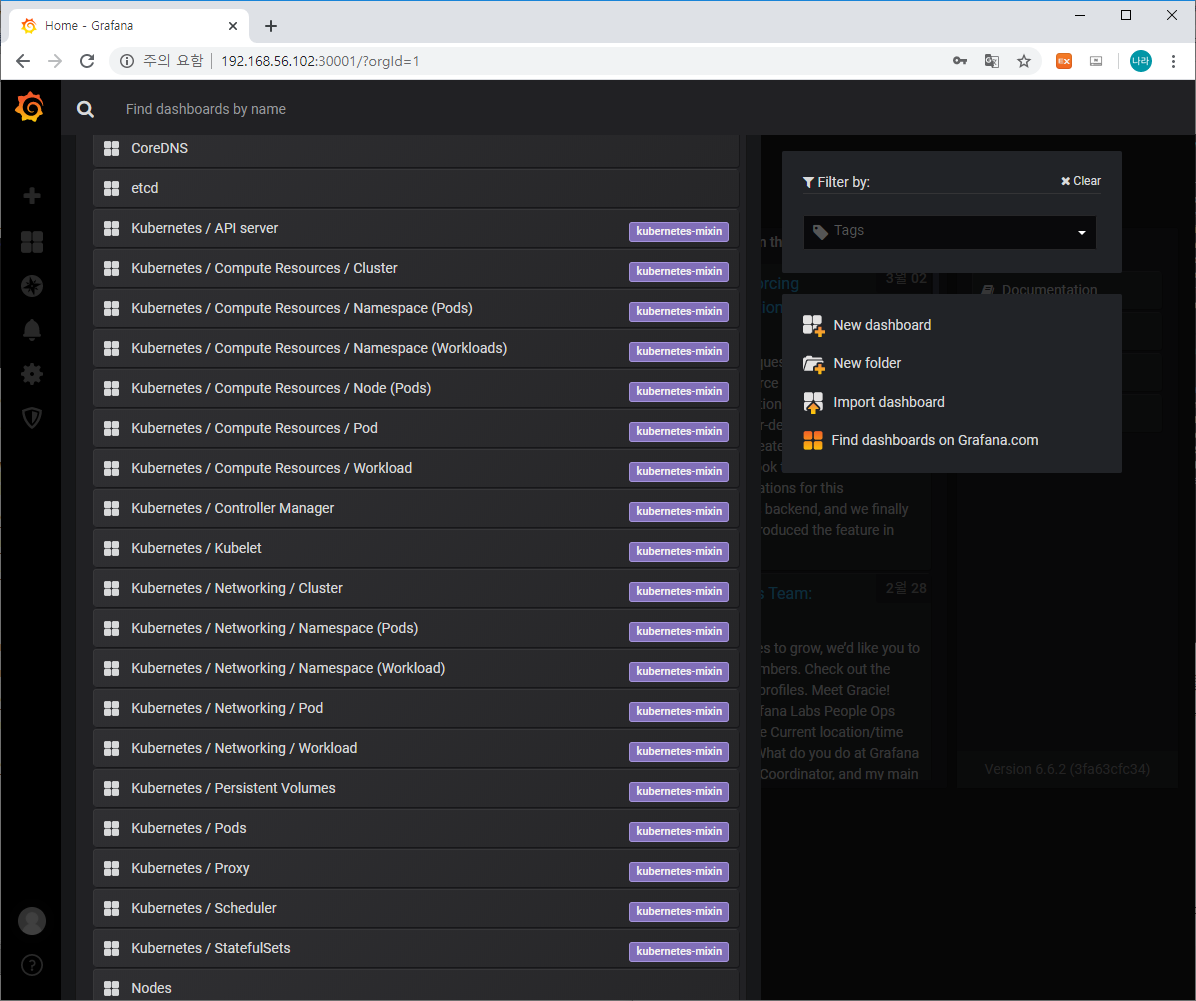The width and height of the screenshot is (1196, 1001).
Task: Open the Create plus icon in sidebar
Action: [x=32, y=196]
